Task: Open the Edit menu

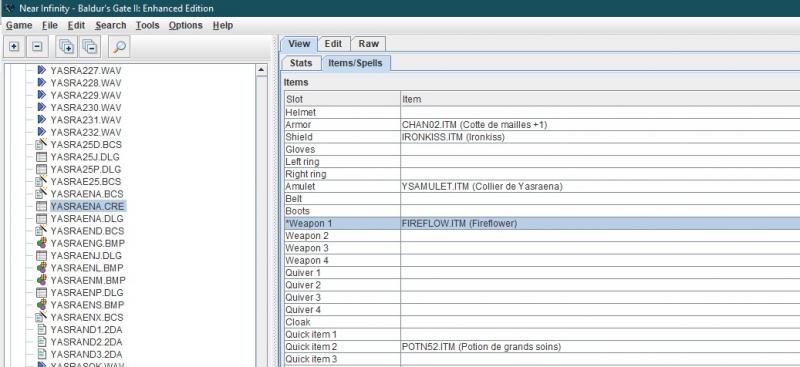Action: [x=77, y=25]
